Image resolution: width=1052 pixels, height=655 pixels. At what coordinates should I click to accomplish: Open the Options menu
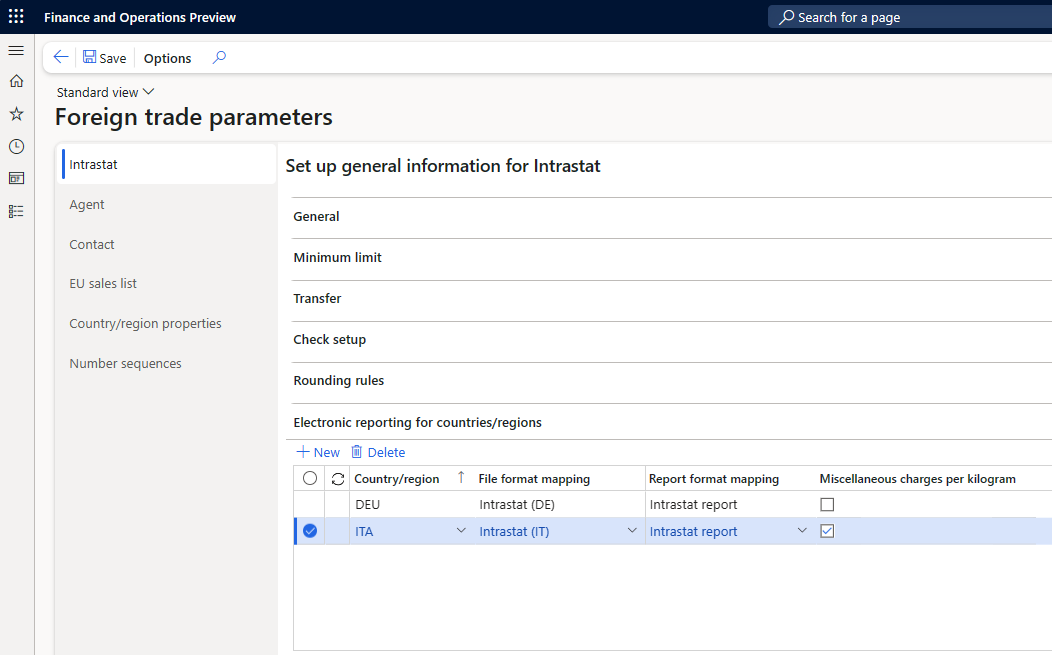point(167,58)
